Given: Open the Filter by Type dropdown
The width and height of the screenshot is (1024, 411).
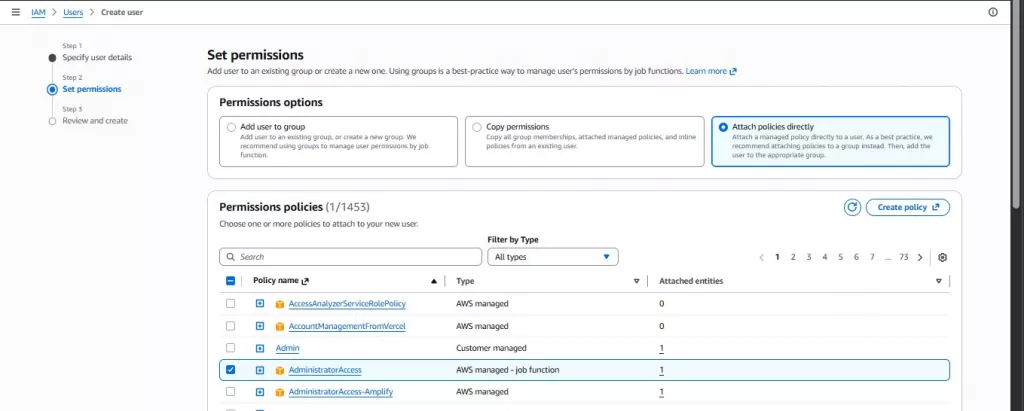Looking at the screenshot, I should pyautogui.click(x=552, y=257).
